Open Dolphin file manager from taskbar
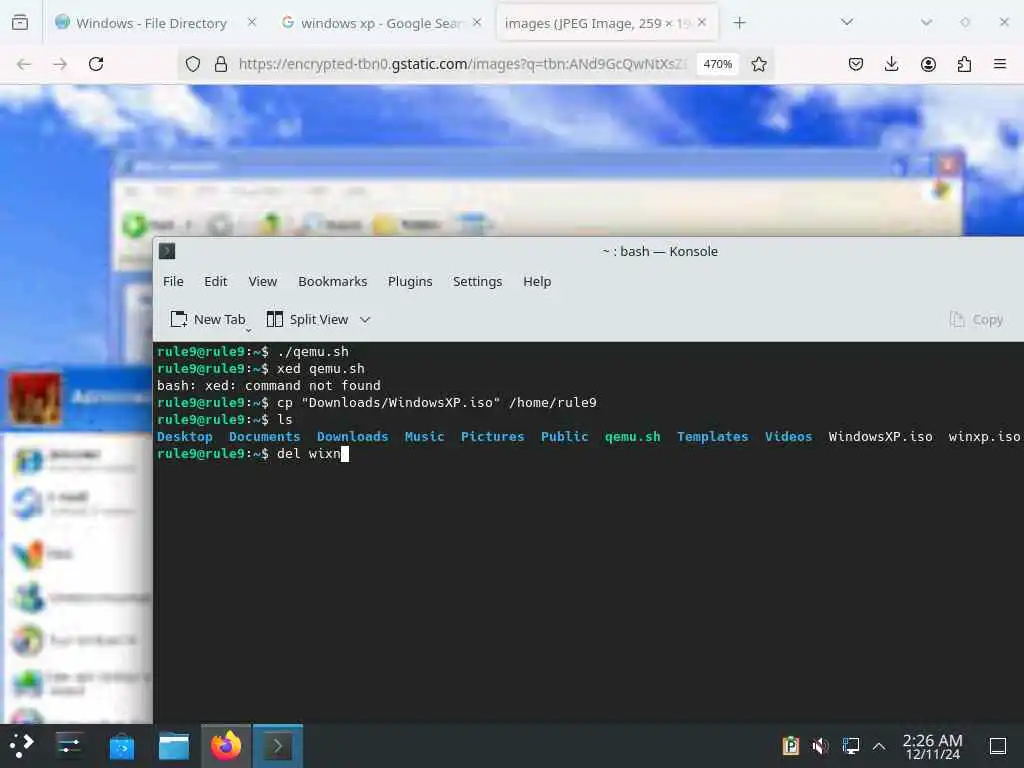 [x=174, y=745]
